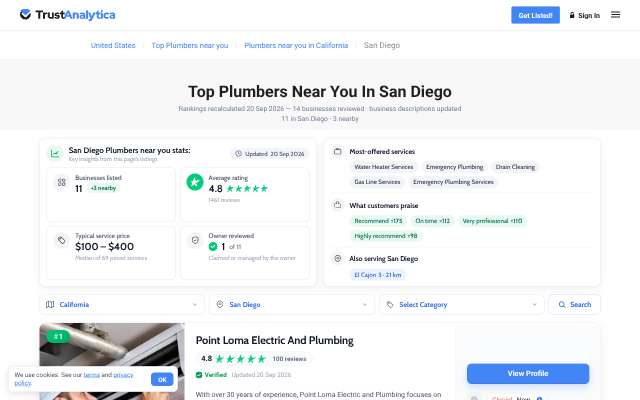Viewport: 640px width, 400px height.
Task: Select the Gas Line Services tag
Action: coord(377,182)
